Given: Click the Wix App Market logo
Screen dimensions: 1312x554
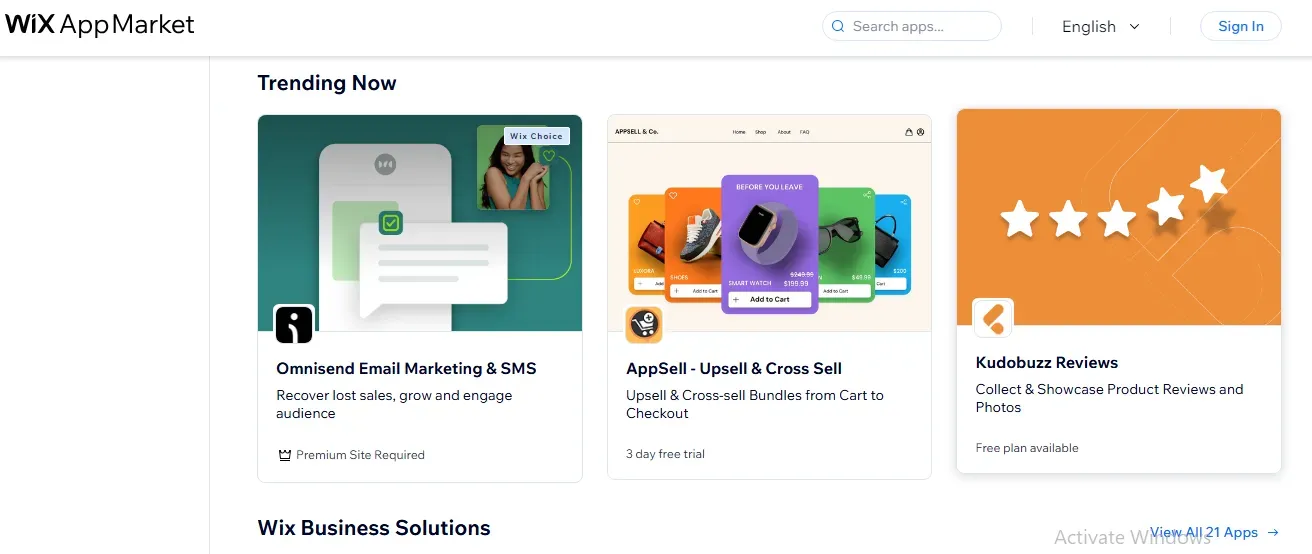Looking at the screenshot, I should 100,25.
